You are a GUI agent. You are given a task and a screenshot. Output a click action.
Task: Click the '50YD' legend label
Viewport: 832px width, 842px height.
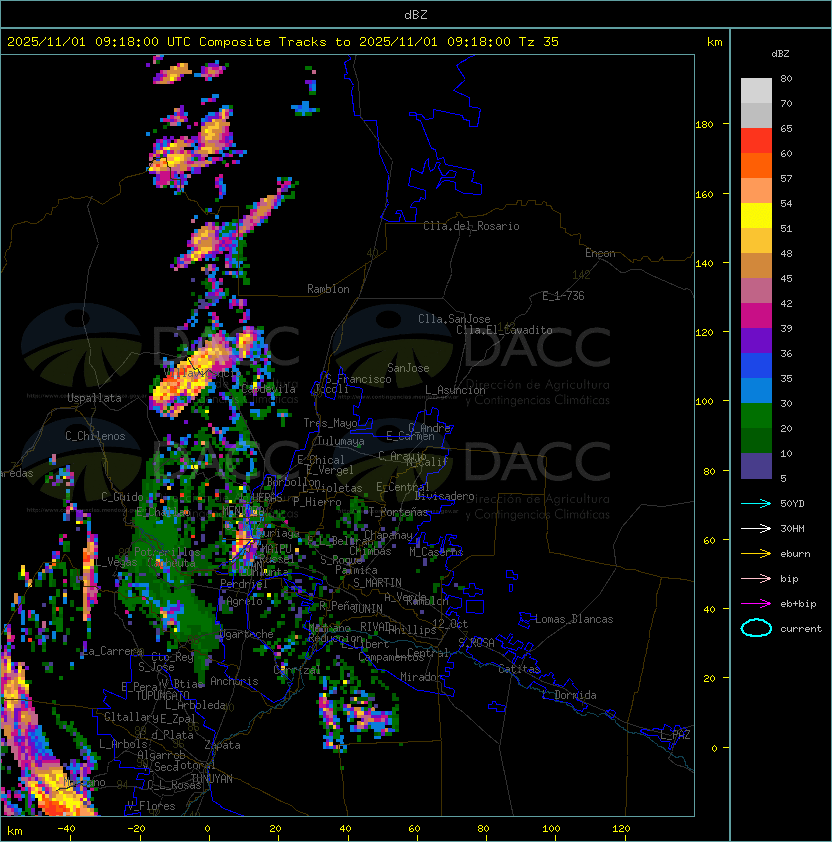coord(792,503)
